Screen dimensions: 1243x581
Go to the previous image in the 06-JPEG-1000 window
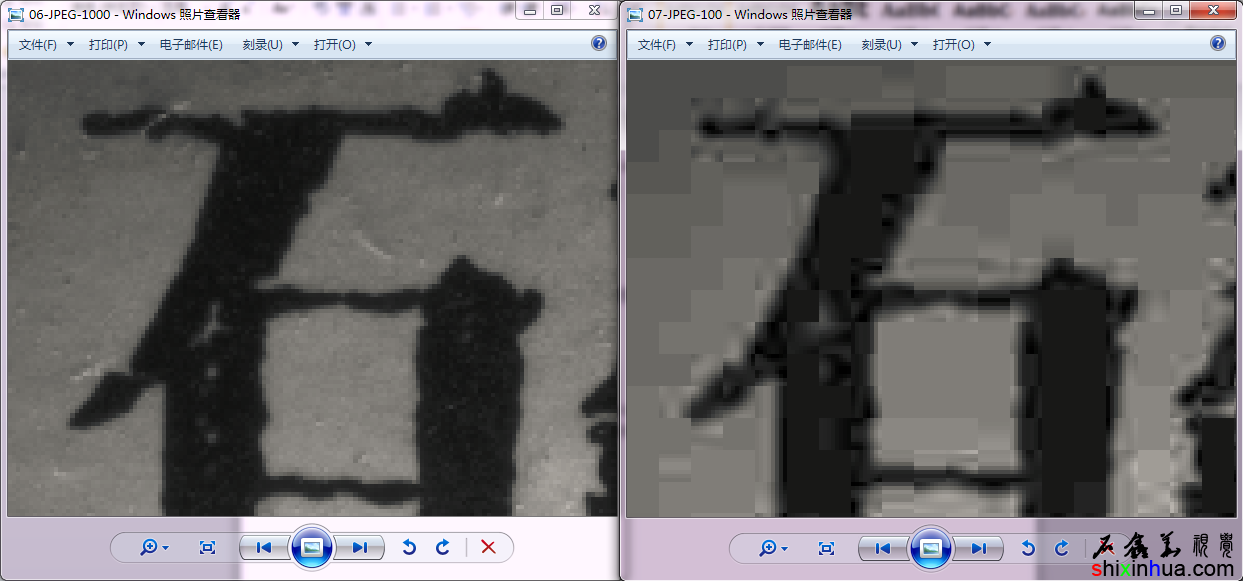click(264, 547)
